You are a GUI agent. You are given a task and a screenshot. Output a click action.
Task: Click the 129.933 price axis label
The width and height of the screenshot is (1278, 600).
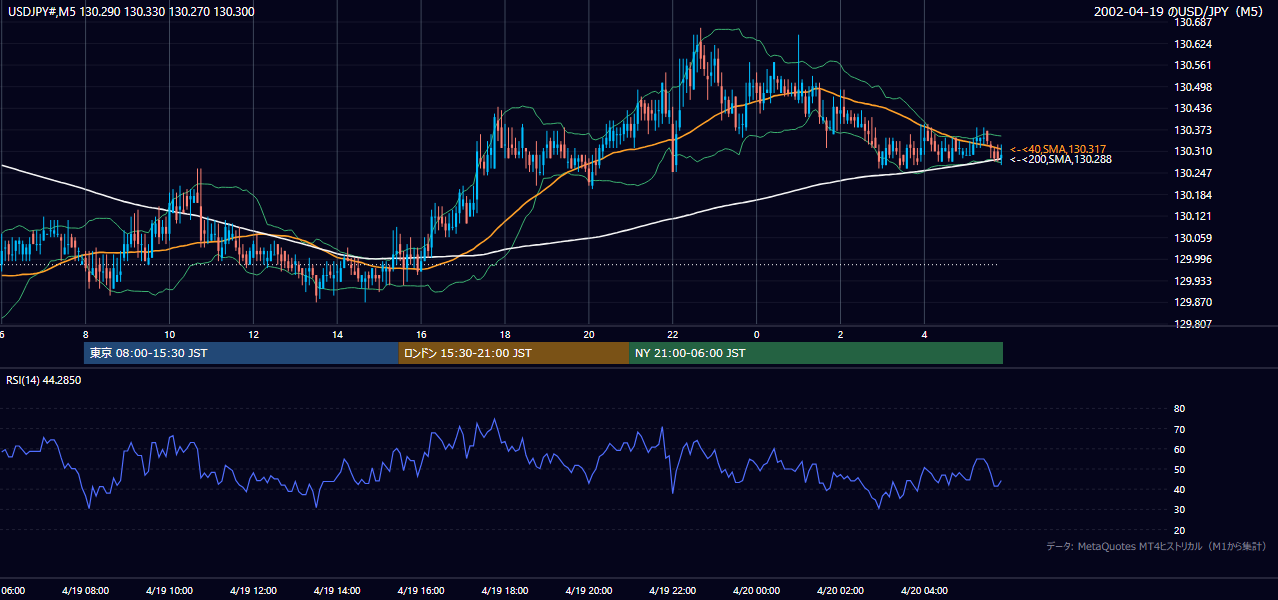point(1192,281)
